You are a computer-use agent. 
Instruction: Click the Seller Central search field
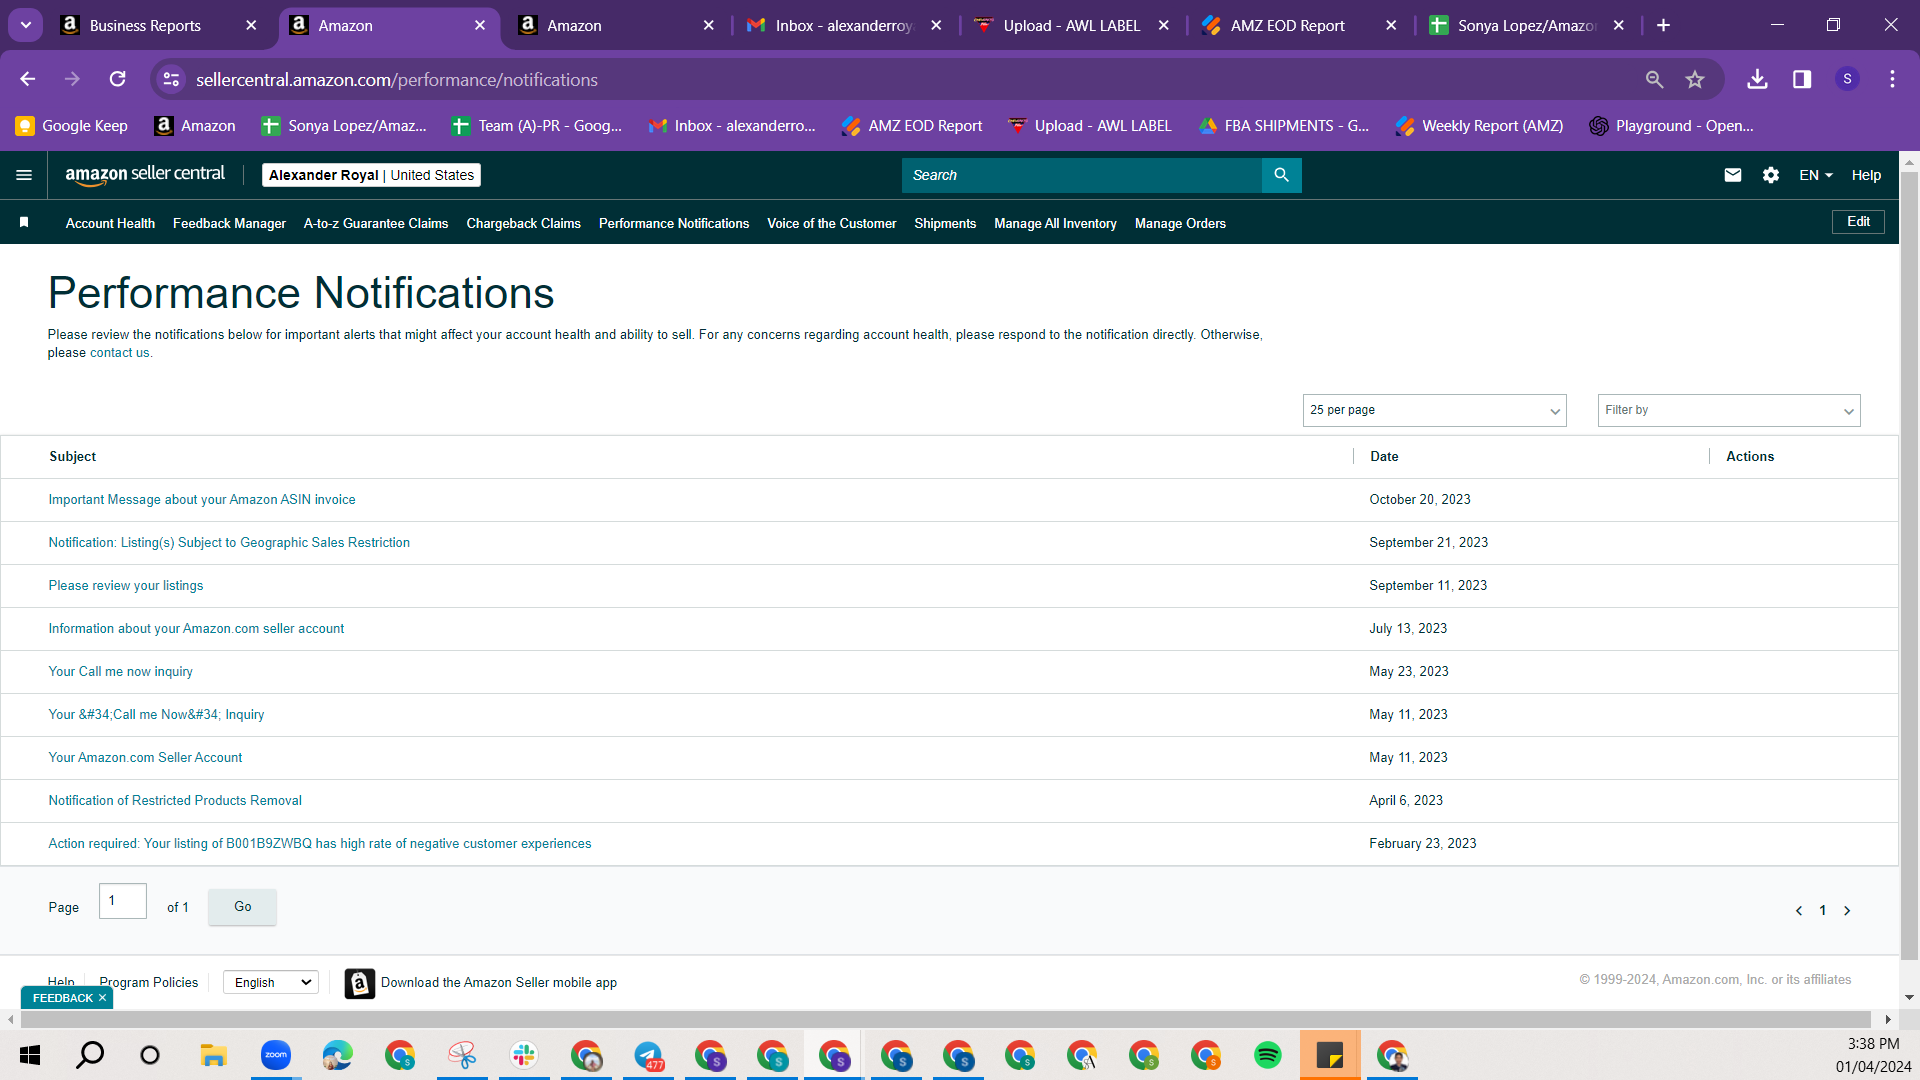pyautogui.click(x=1082, y=175)
